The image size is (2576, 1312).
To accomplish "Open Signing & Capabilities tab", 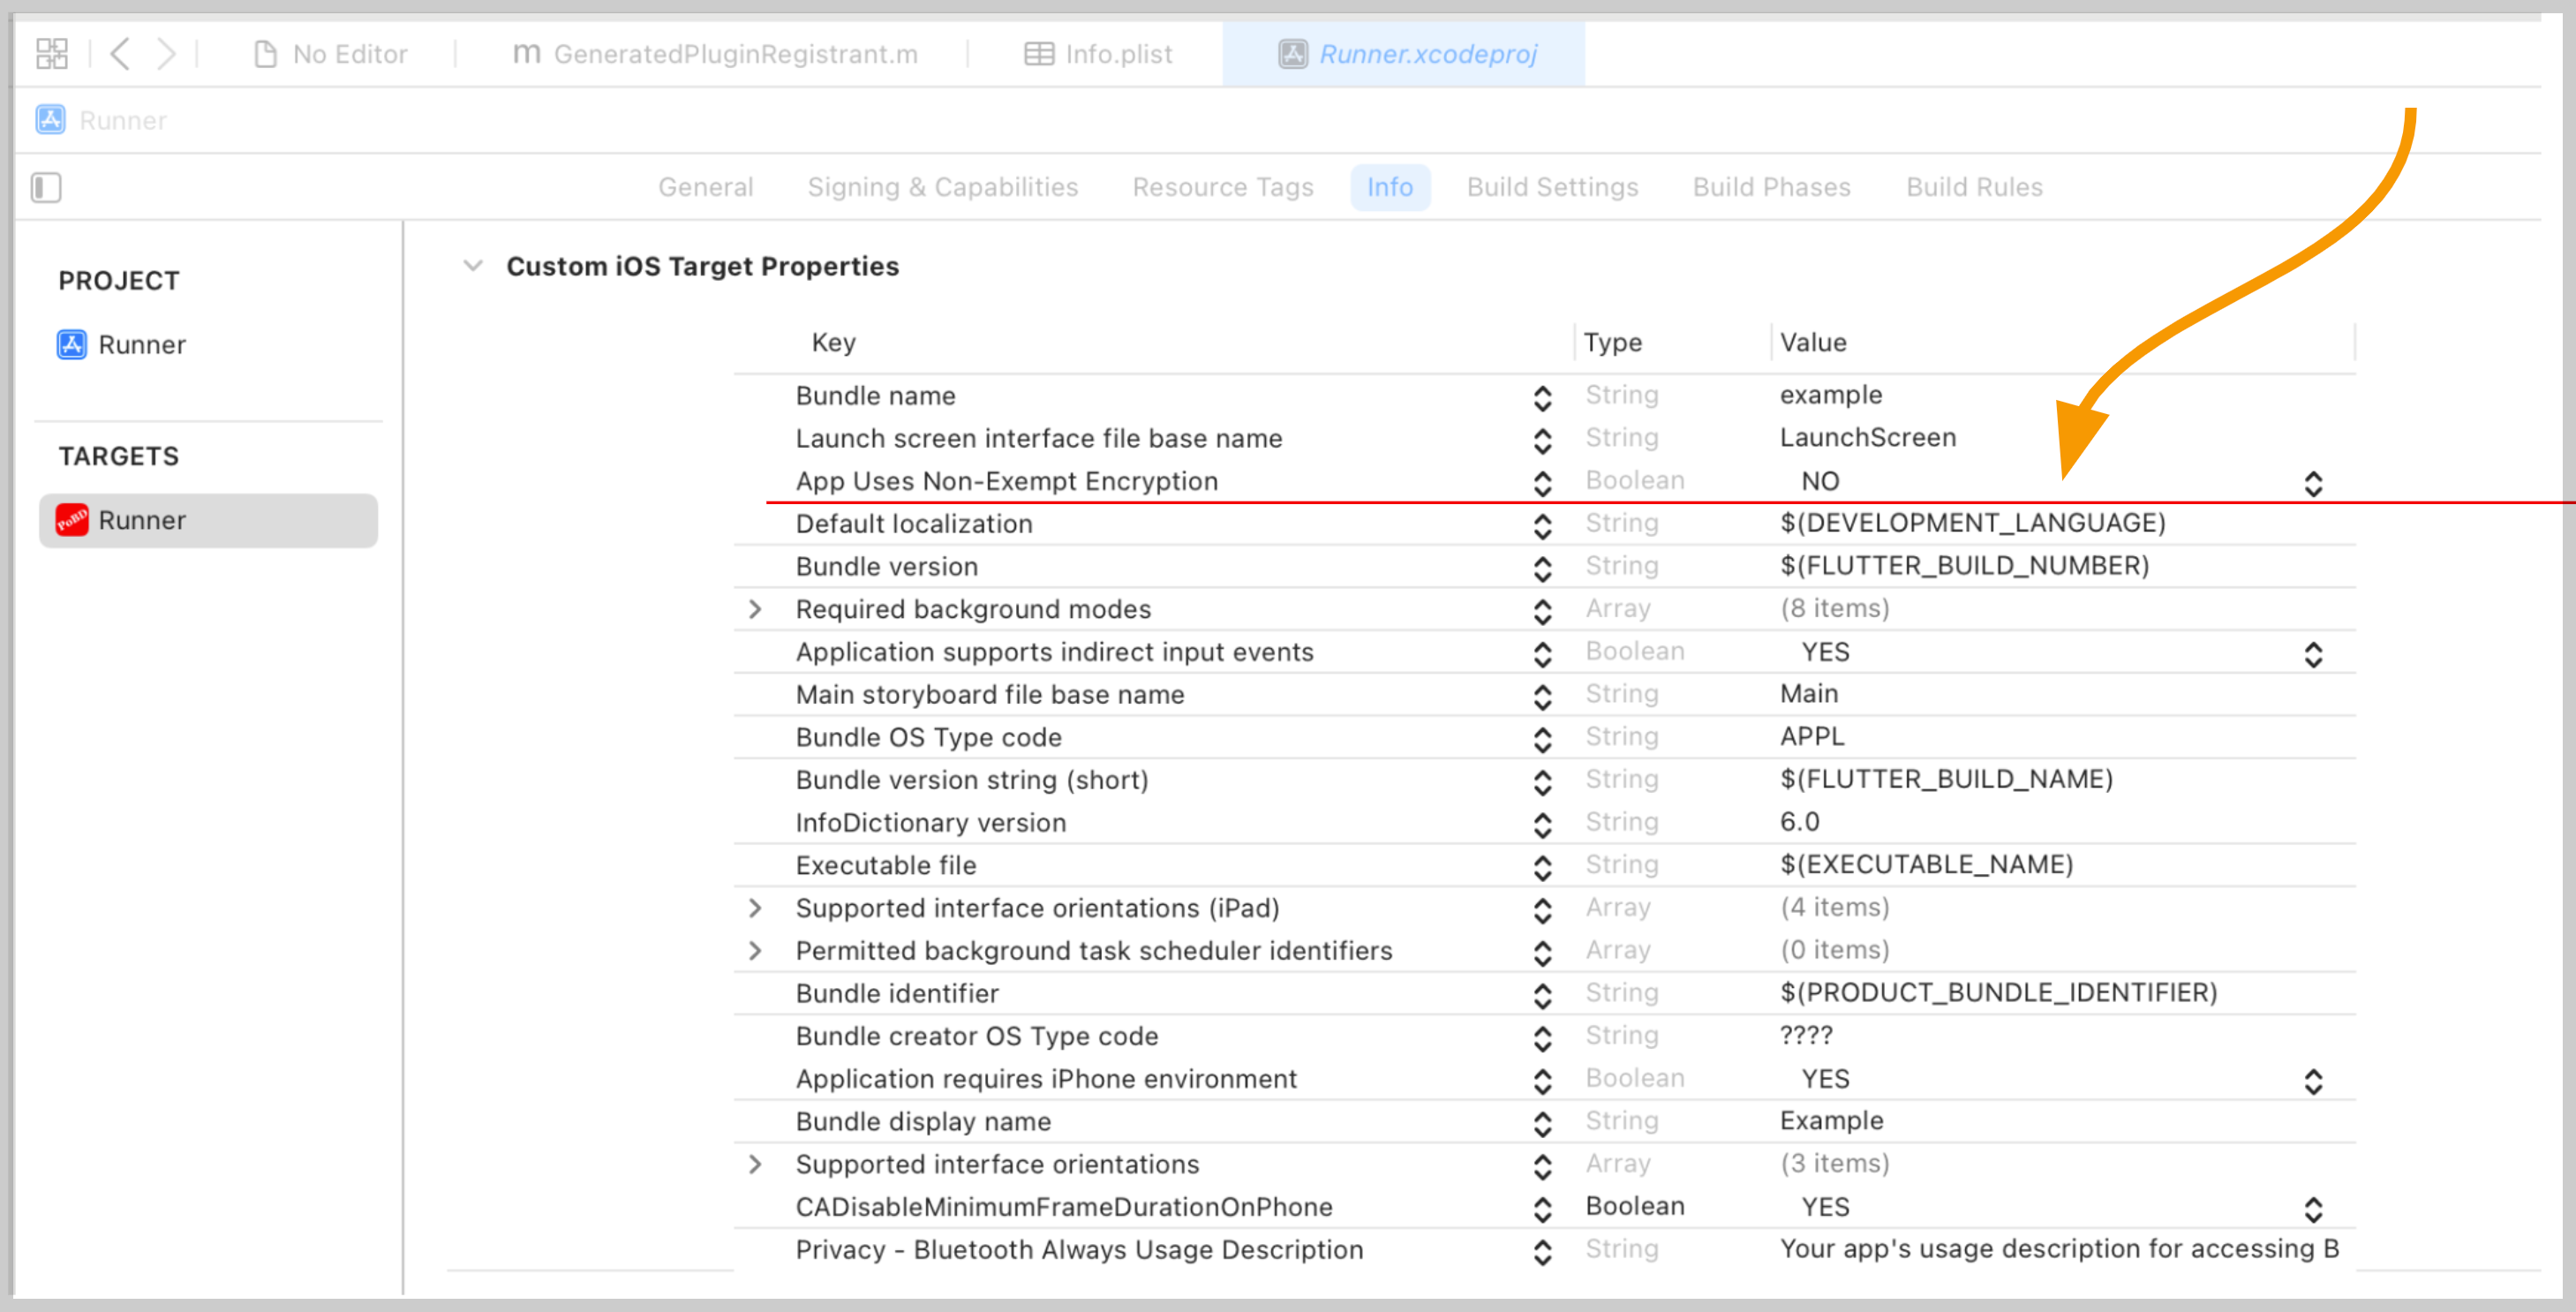I will click(x=942, y=187).
